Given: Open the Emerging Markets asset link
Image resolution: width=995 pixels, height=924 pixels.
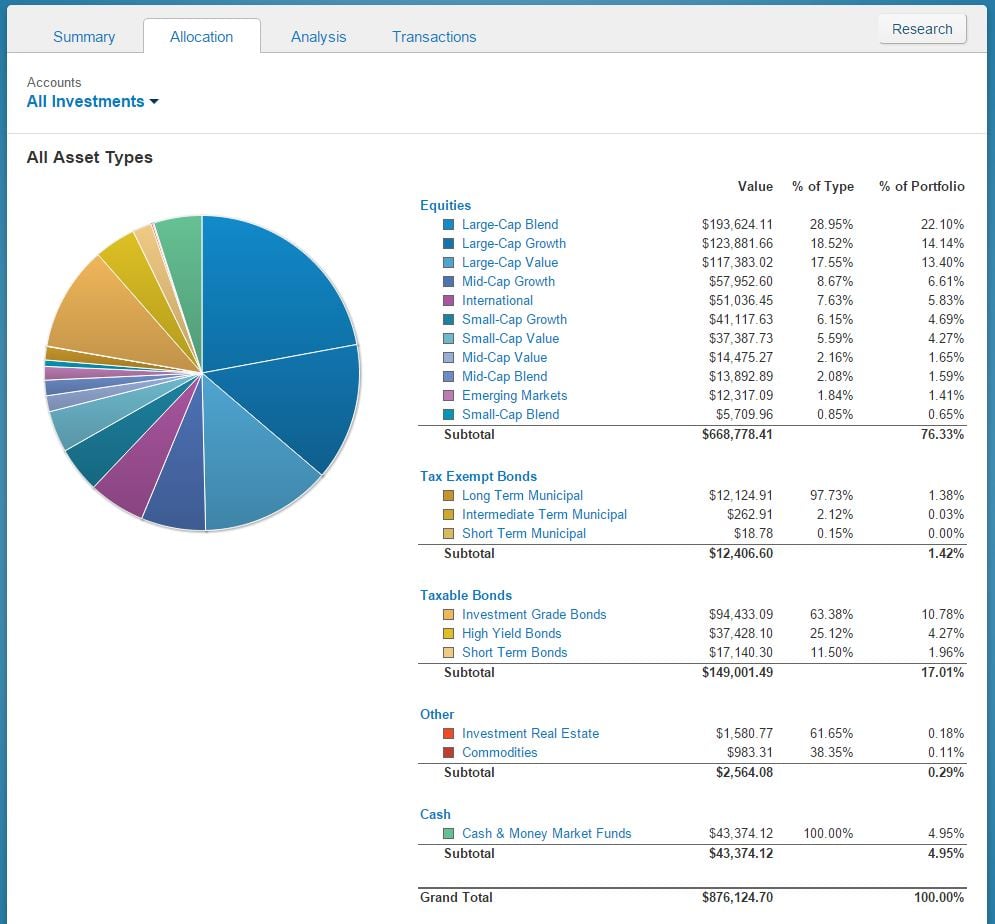Looking at the screenshot, I should (514, 396).
